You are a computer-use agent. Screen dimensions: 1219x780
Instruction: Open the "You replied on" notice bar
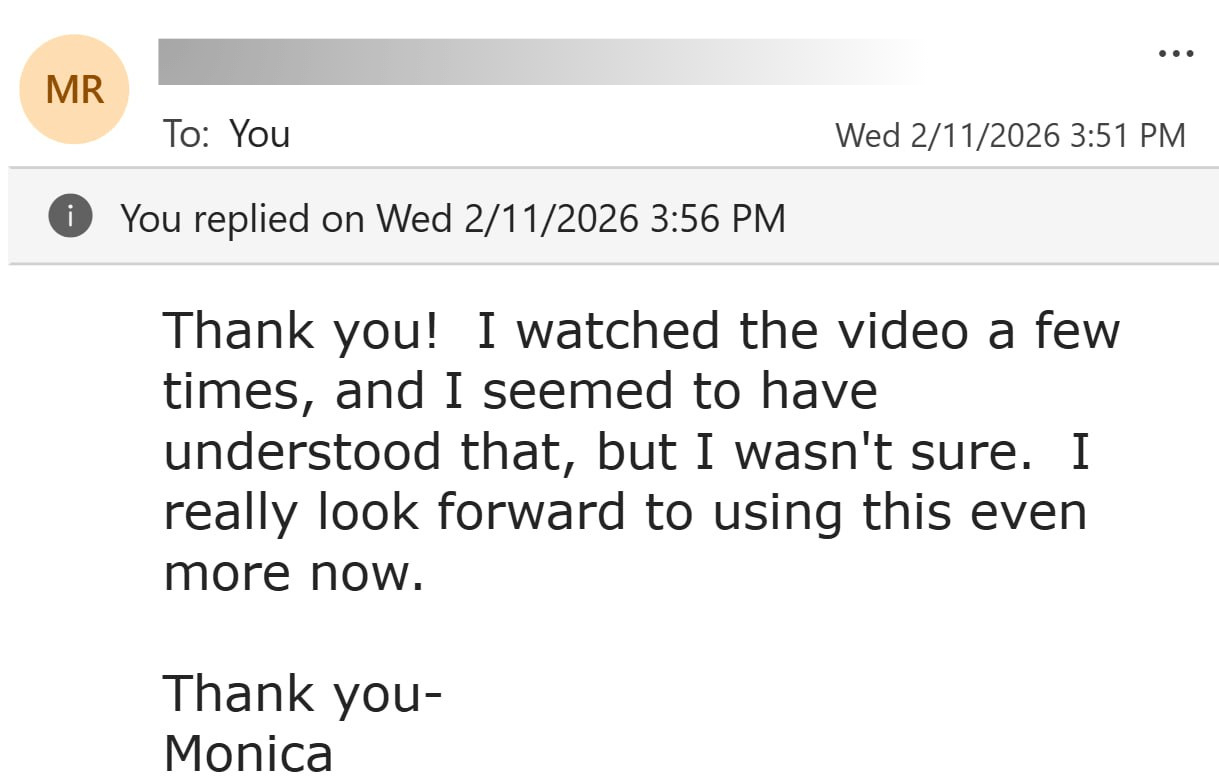click(452, 217)
